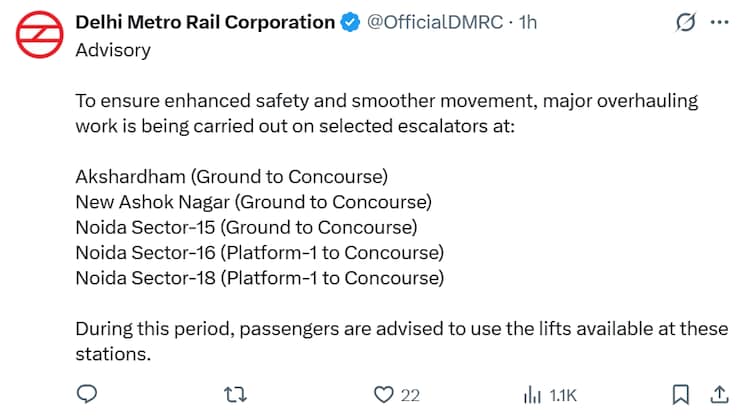750x418 pixels.
Task: Click the "Advisory" heading text
Action: click(113, 49)
